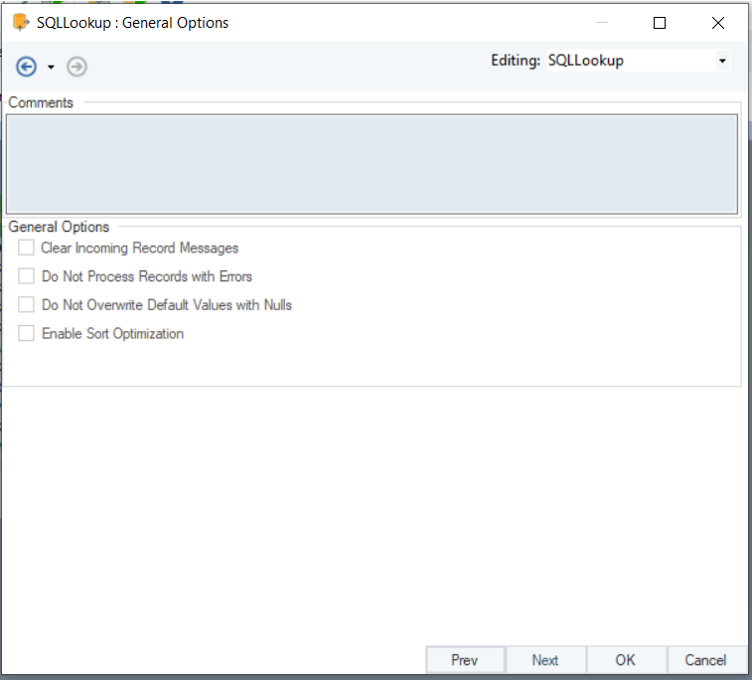Click the General Options group label
Screen dimensions: 752x680
59,226
